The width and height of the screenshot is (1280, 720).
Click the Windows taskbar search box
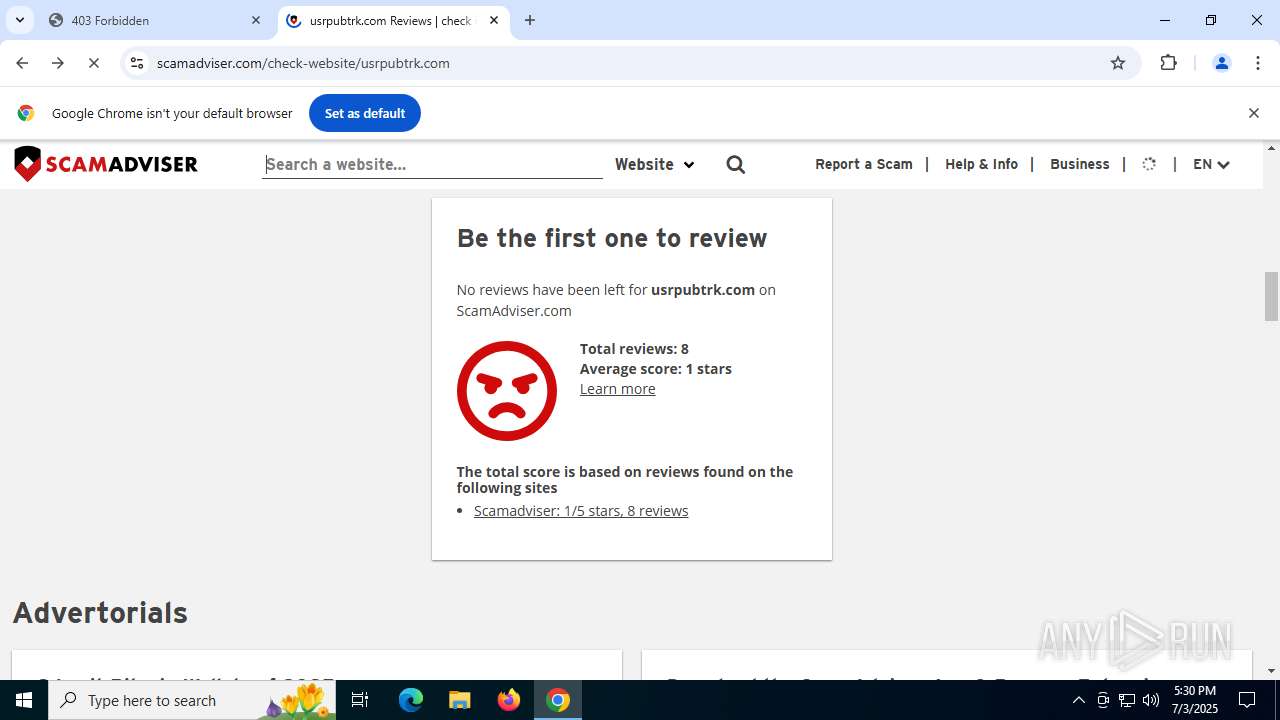point(192,700)
